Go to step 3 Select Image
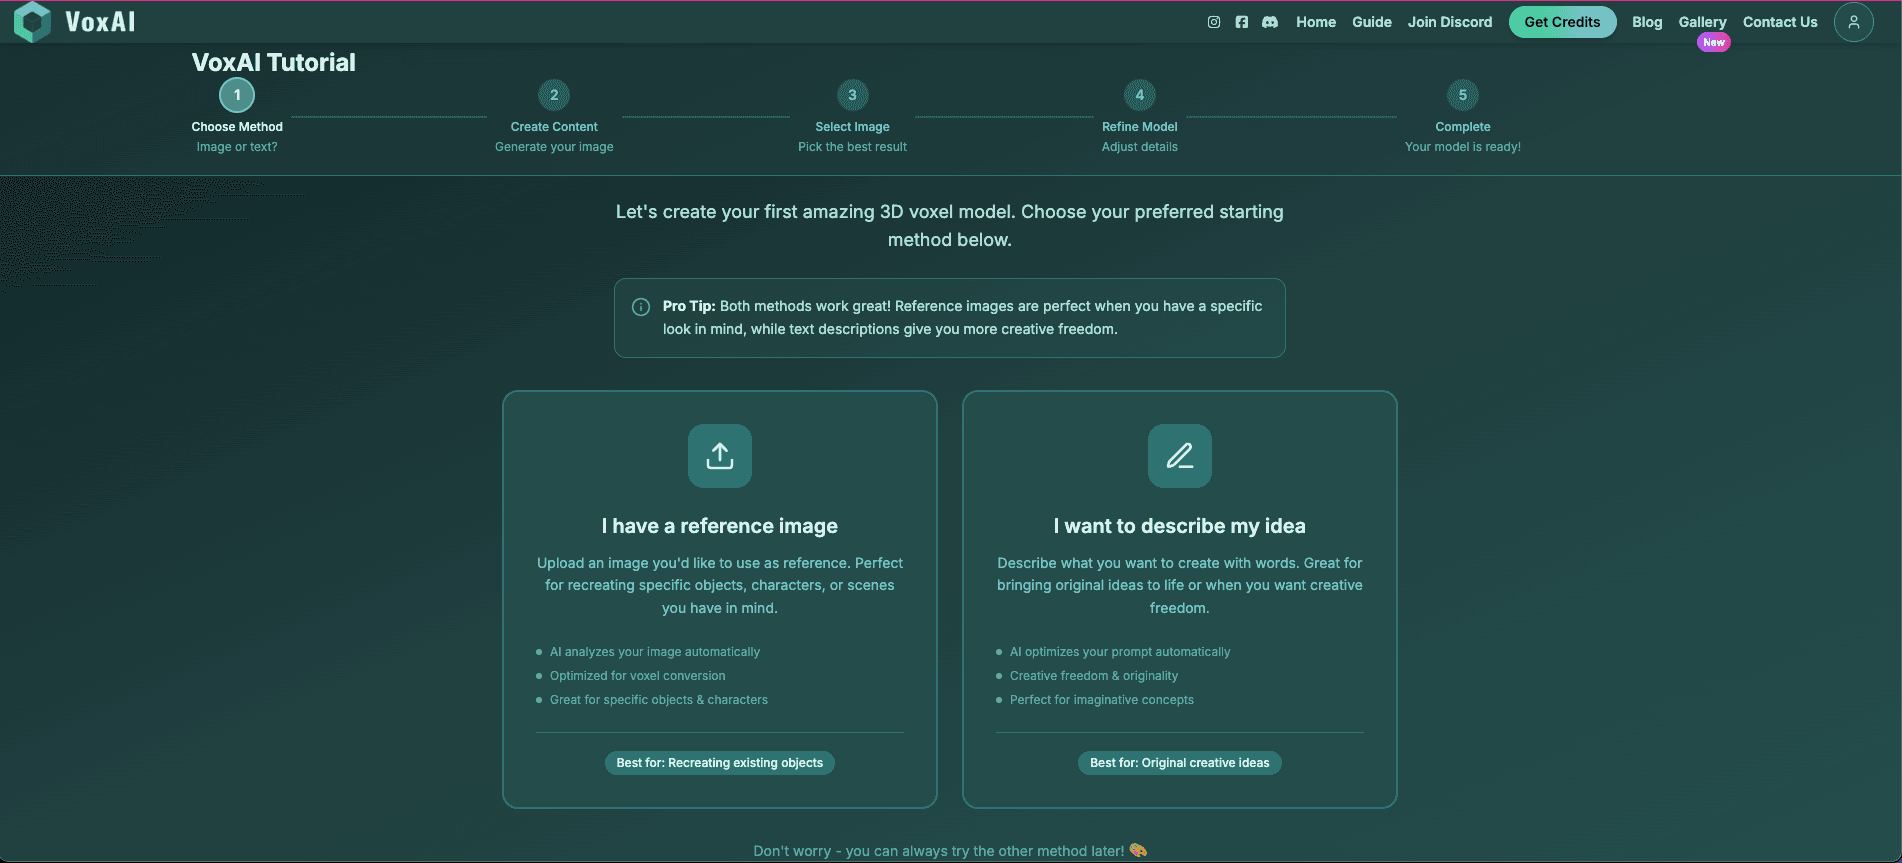The width and height of the screenshot is (1902, 863). [x=852, y=95]
